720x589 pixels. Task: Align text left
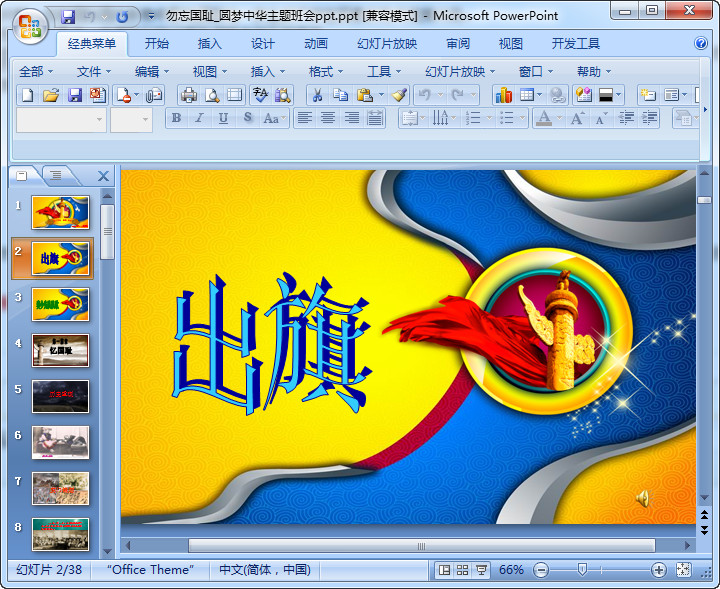click(x=304, y=118)
